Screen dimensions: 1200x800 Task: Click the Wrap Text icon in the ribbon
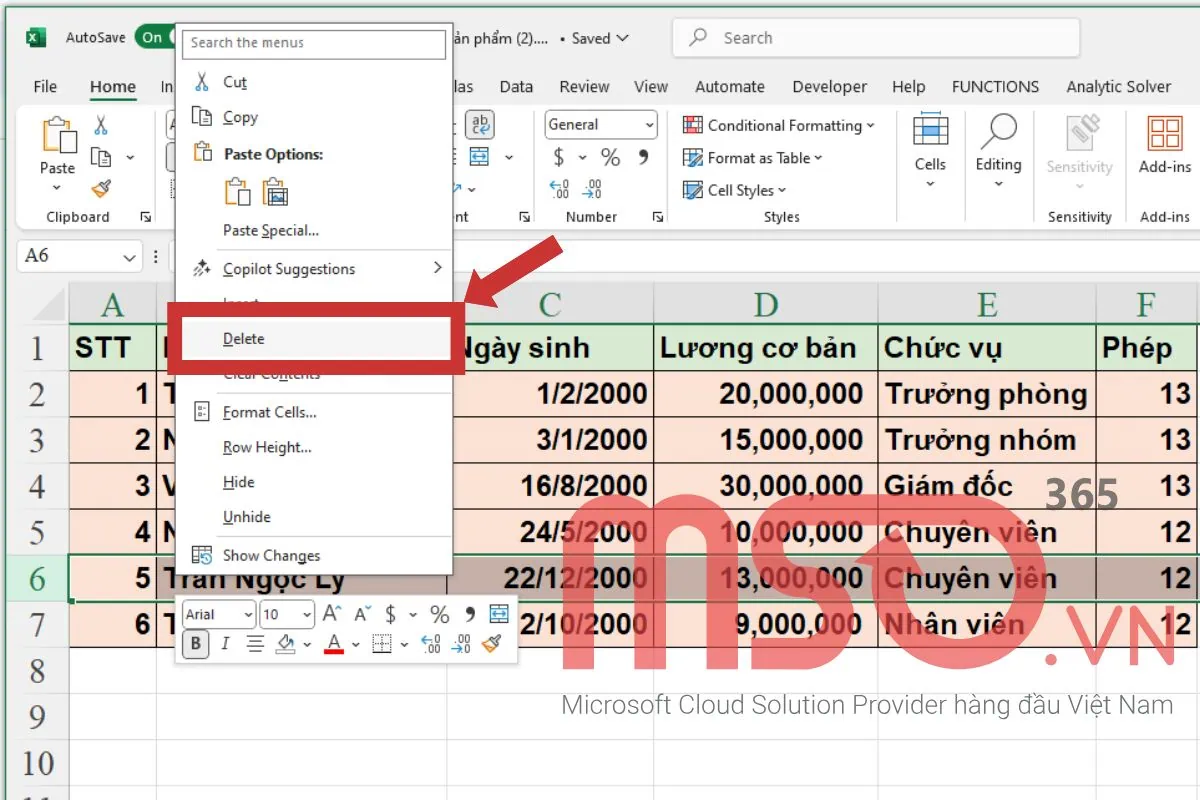[480, 124]
